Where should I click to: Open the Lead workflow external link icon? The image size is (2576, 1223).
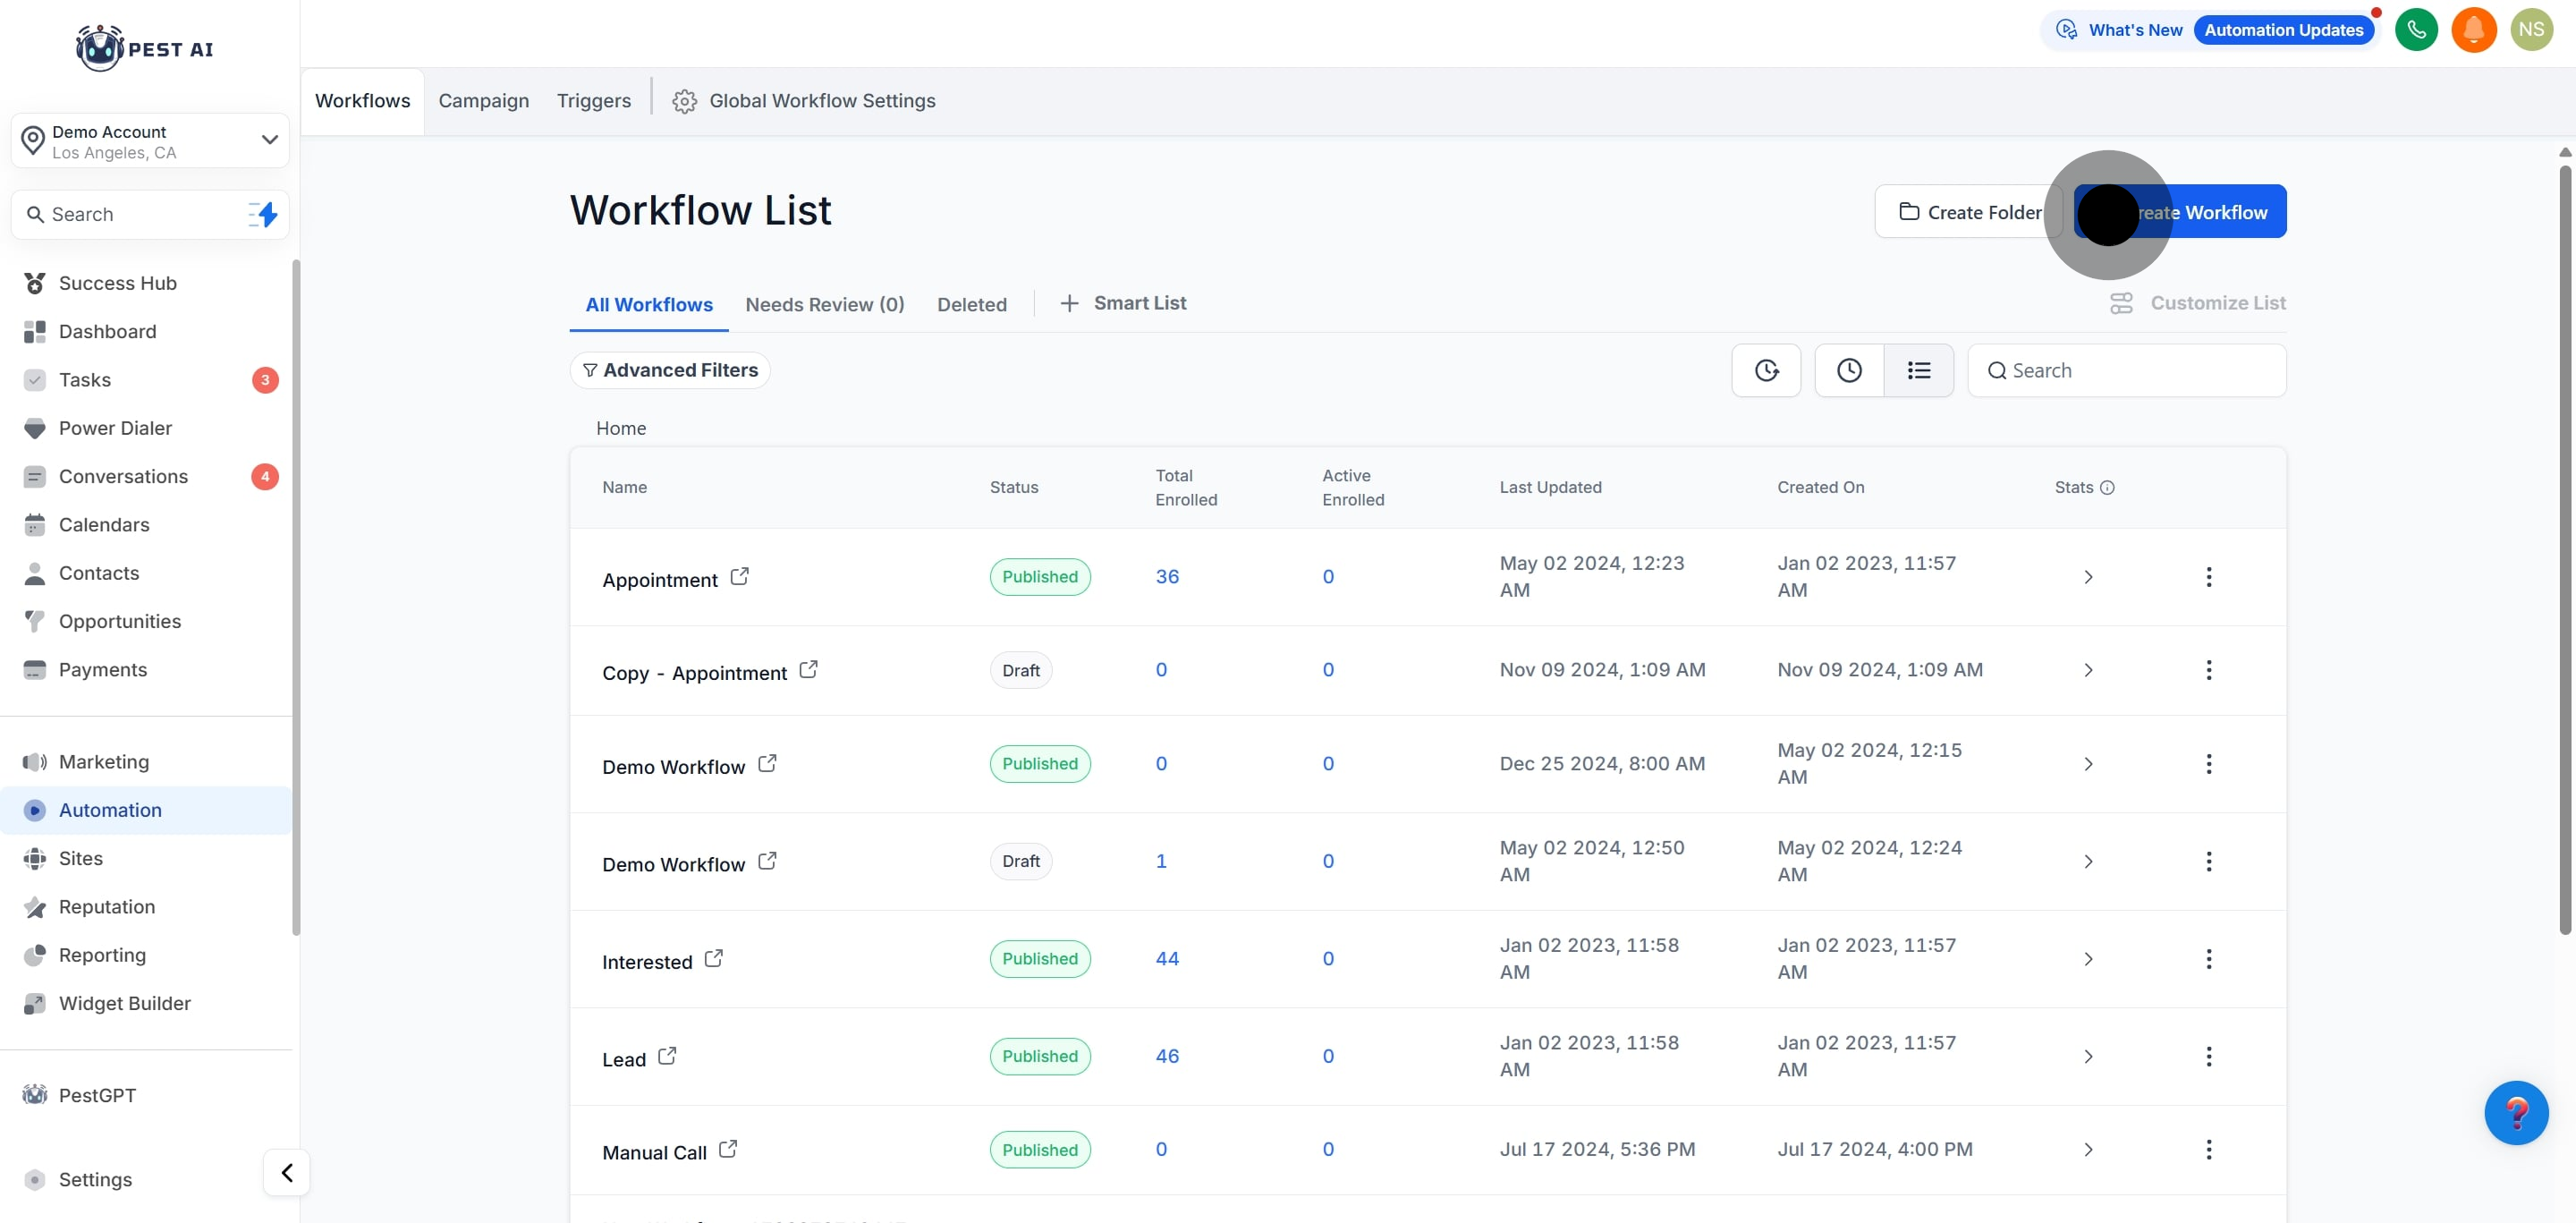667,1056
